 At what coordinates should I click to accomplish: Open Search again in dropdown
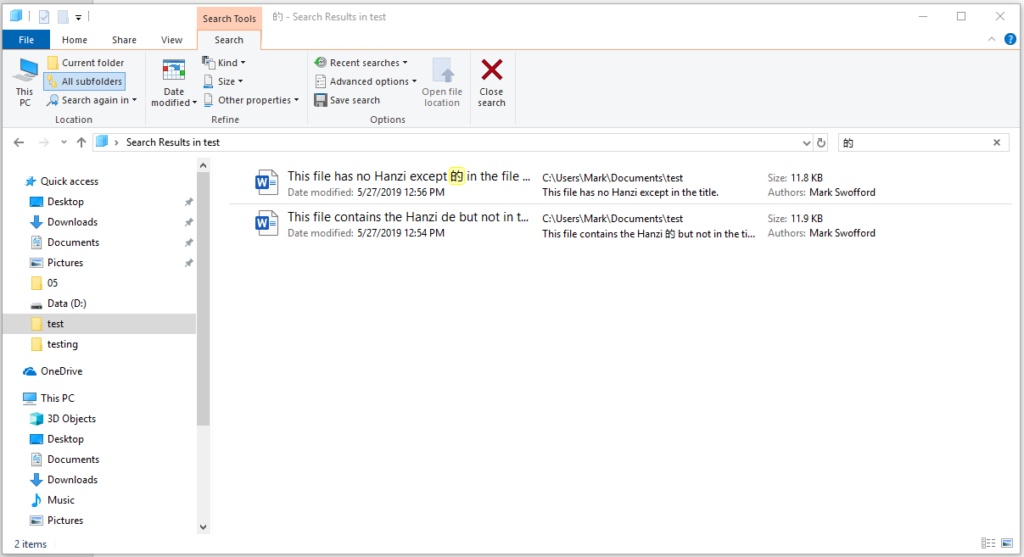[x=91, y=100]
